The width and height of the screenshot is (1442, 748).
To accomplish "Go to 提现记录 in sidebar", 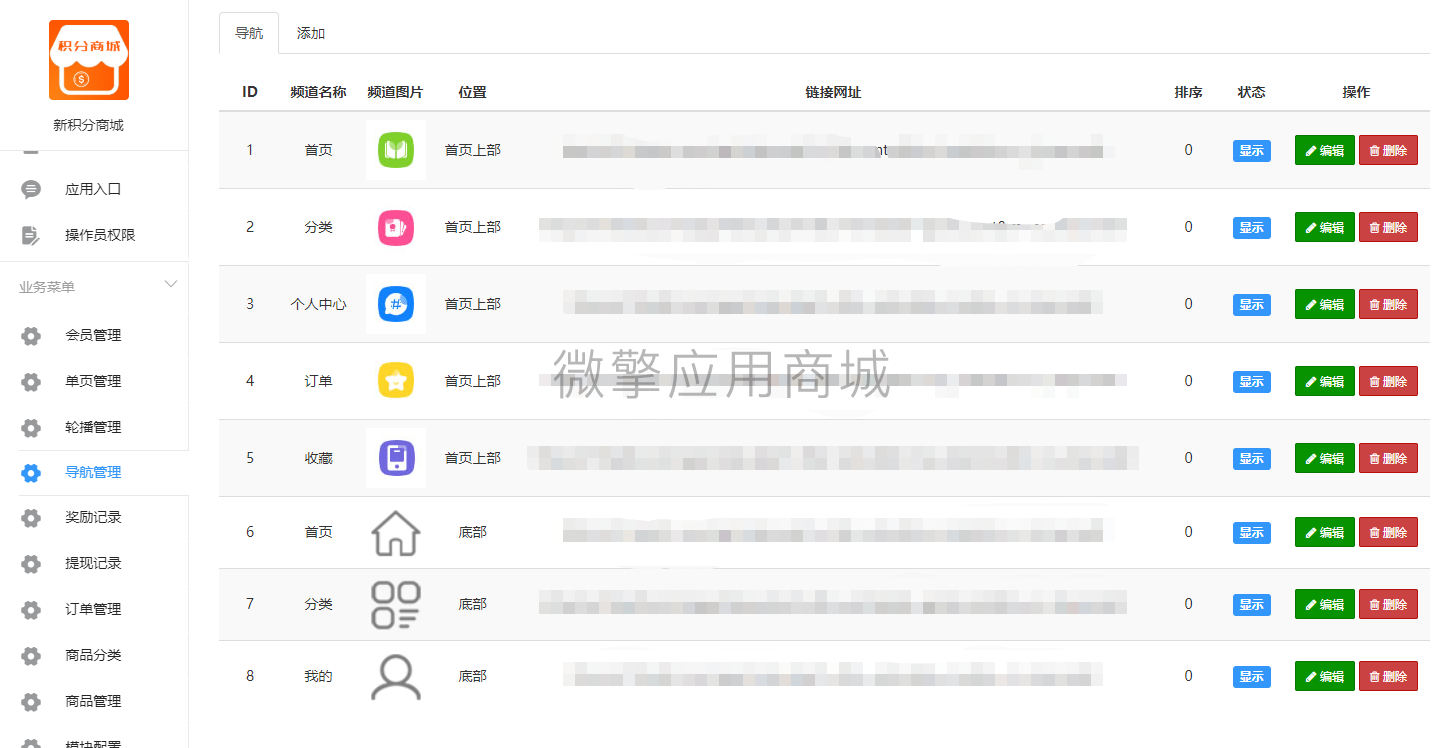I will [93, 564].
